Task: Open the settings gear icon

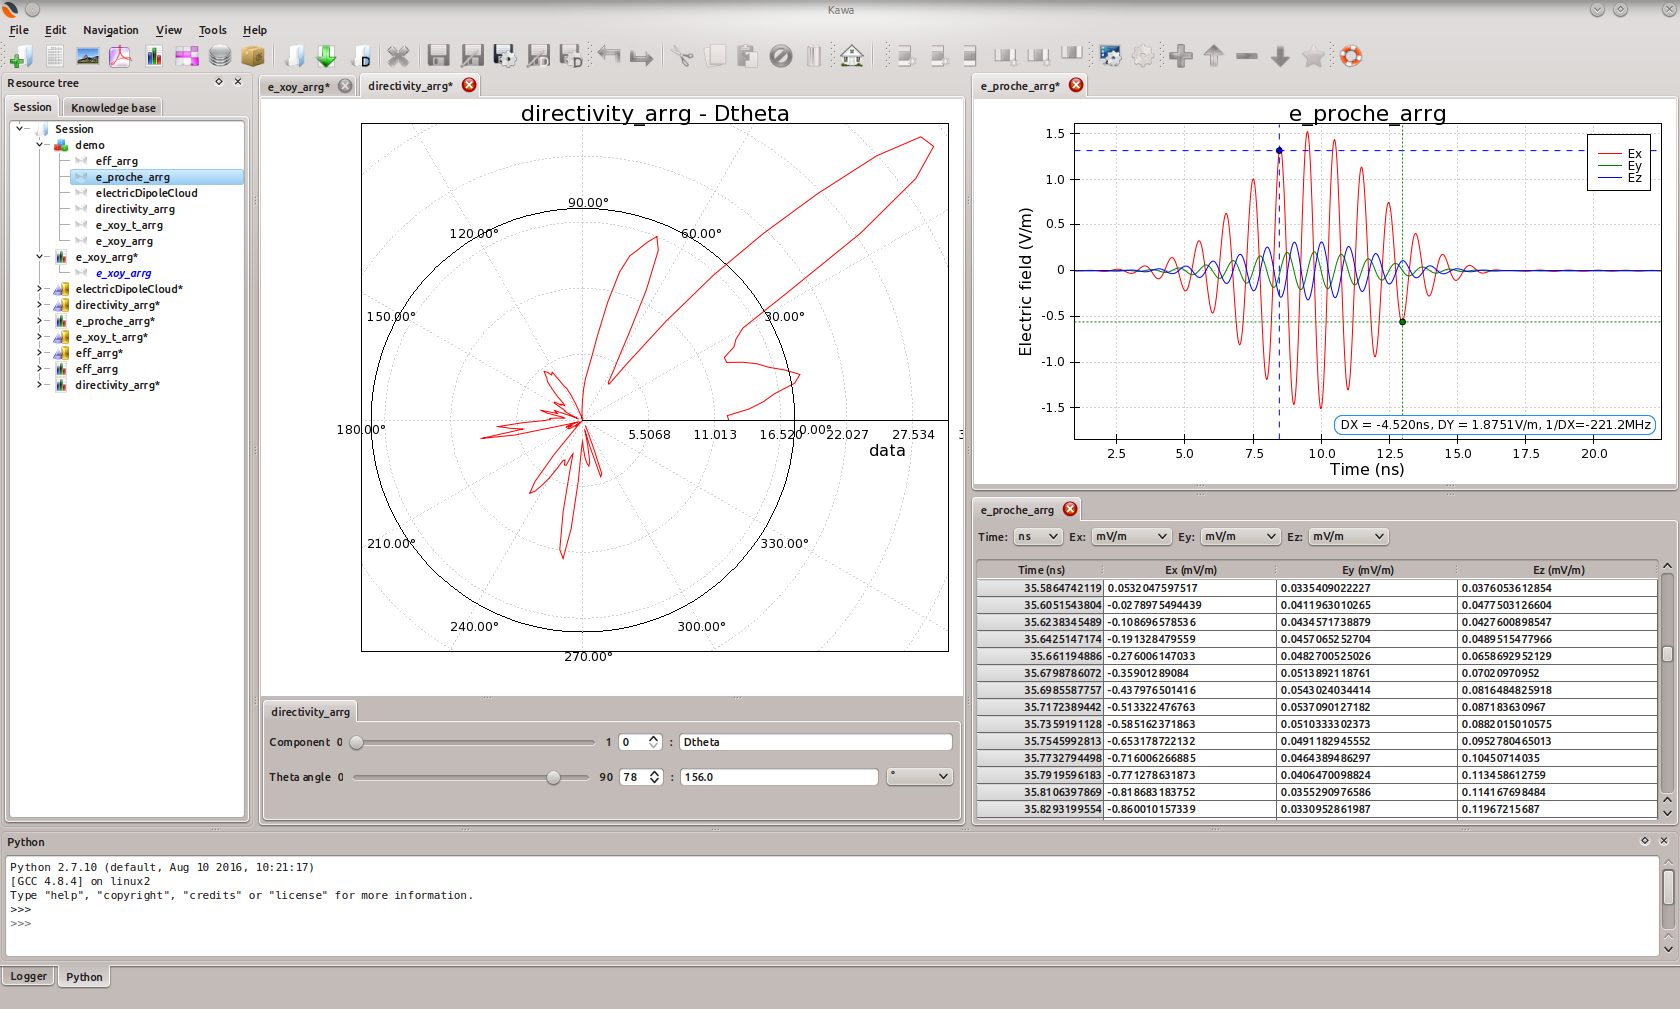Action: (x=1143, y=57)
